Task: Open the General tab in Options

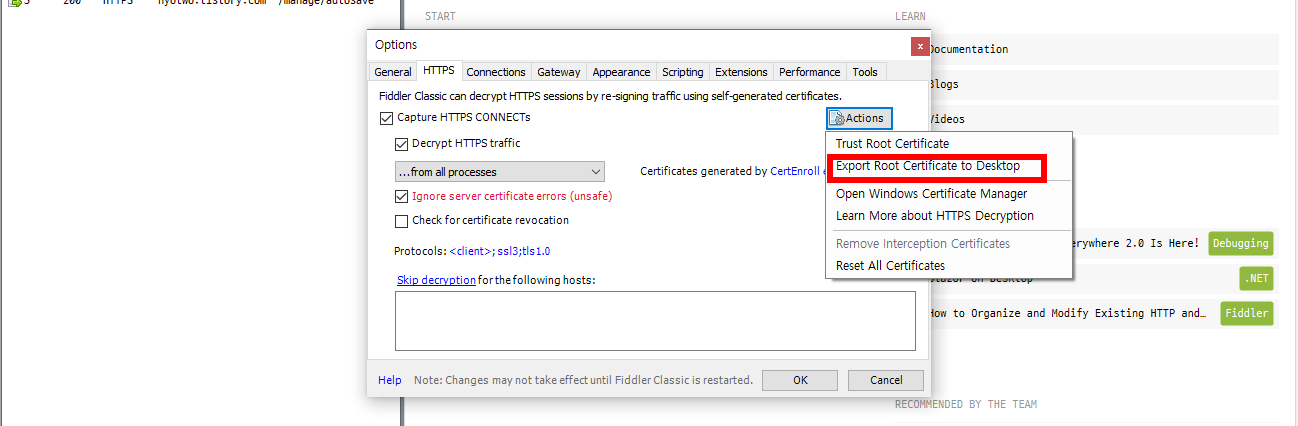Action: (x=392, y=72)
